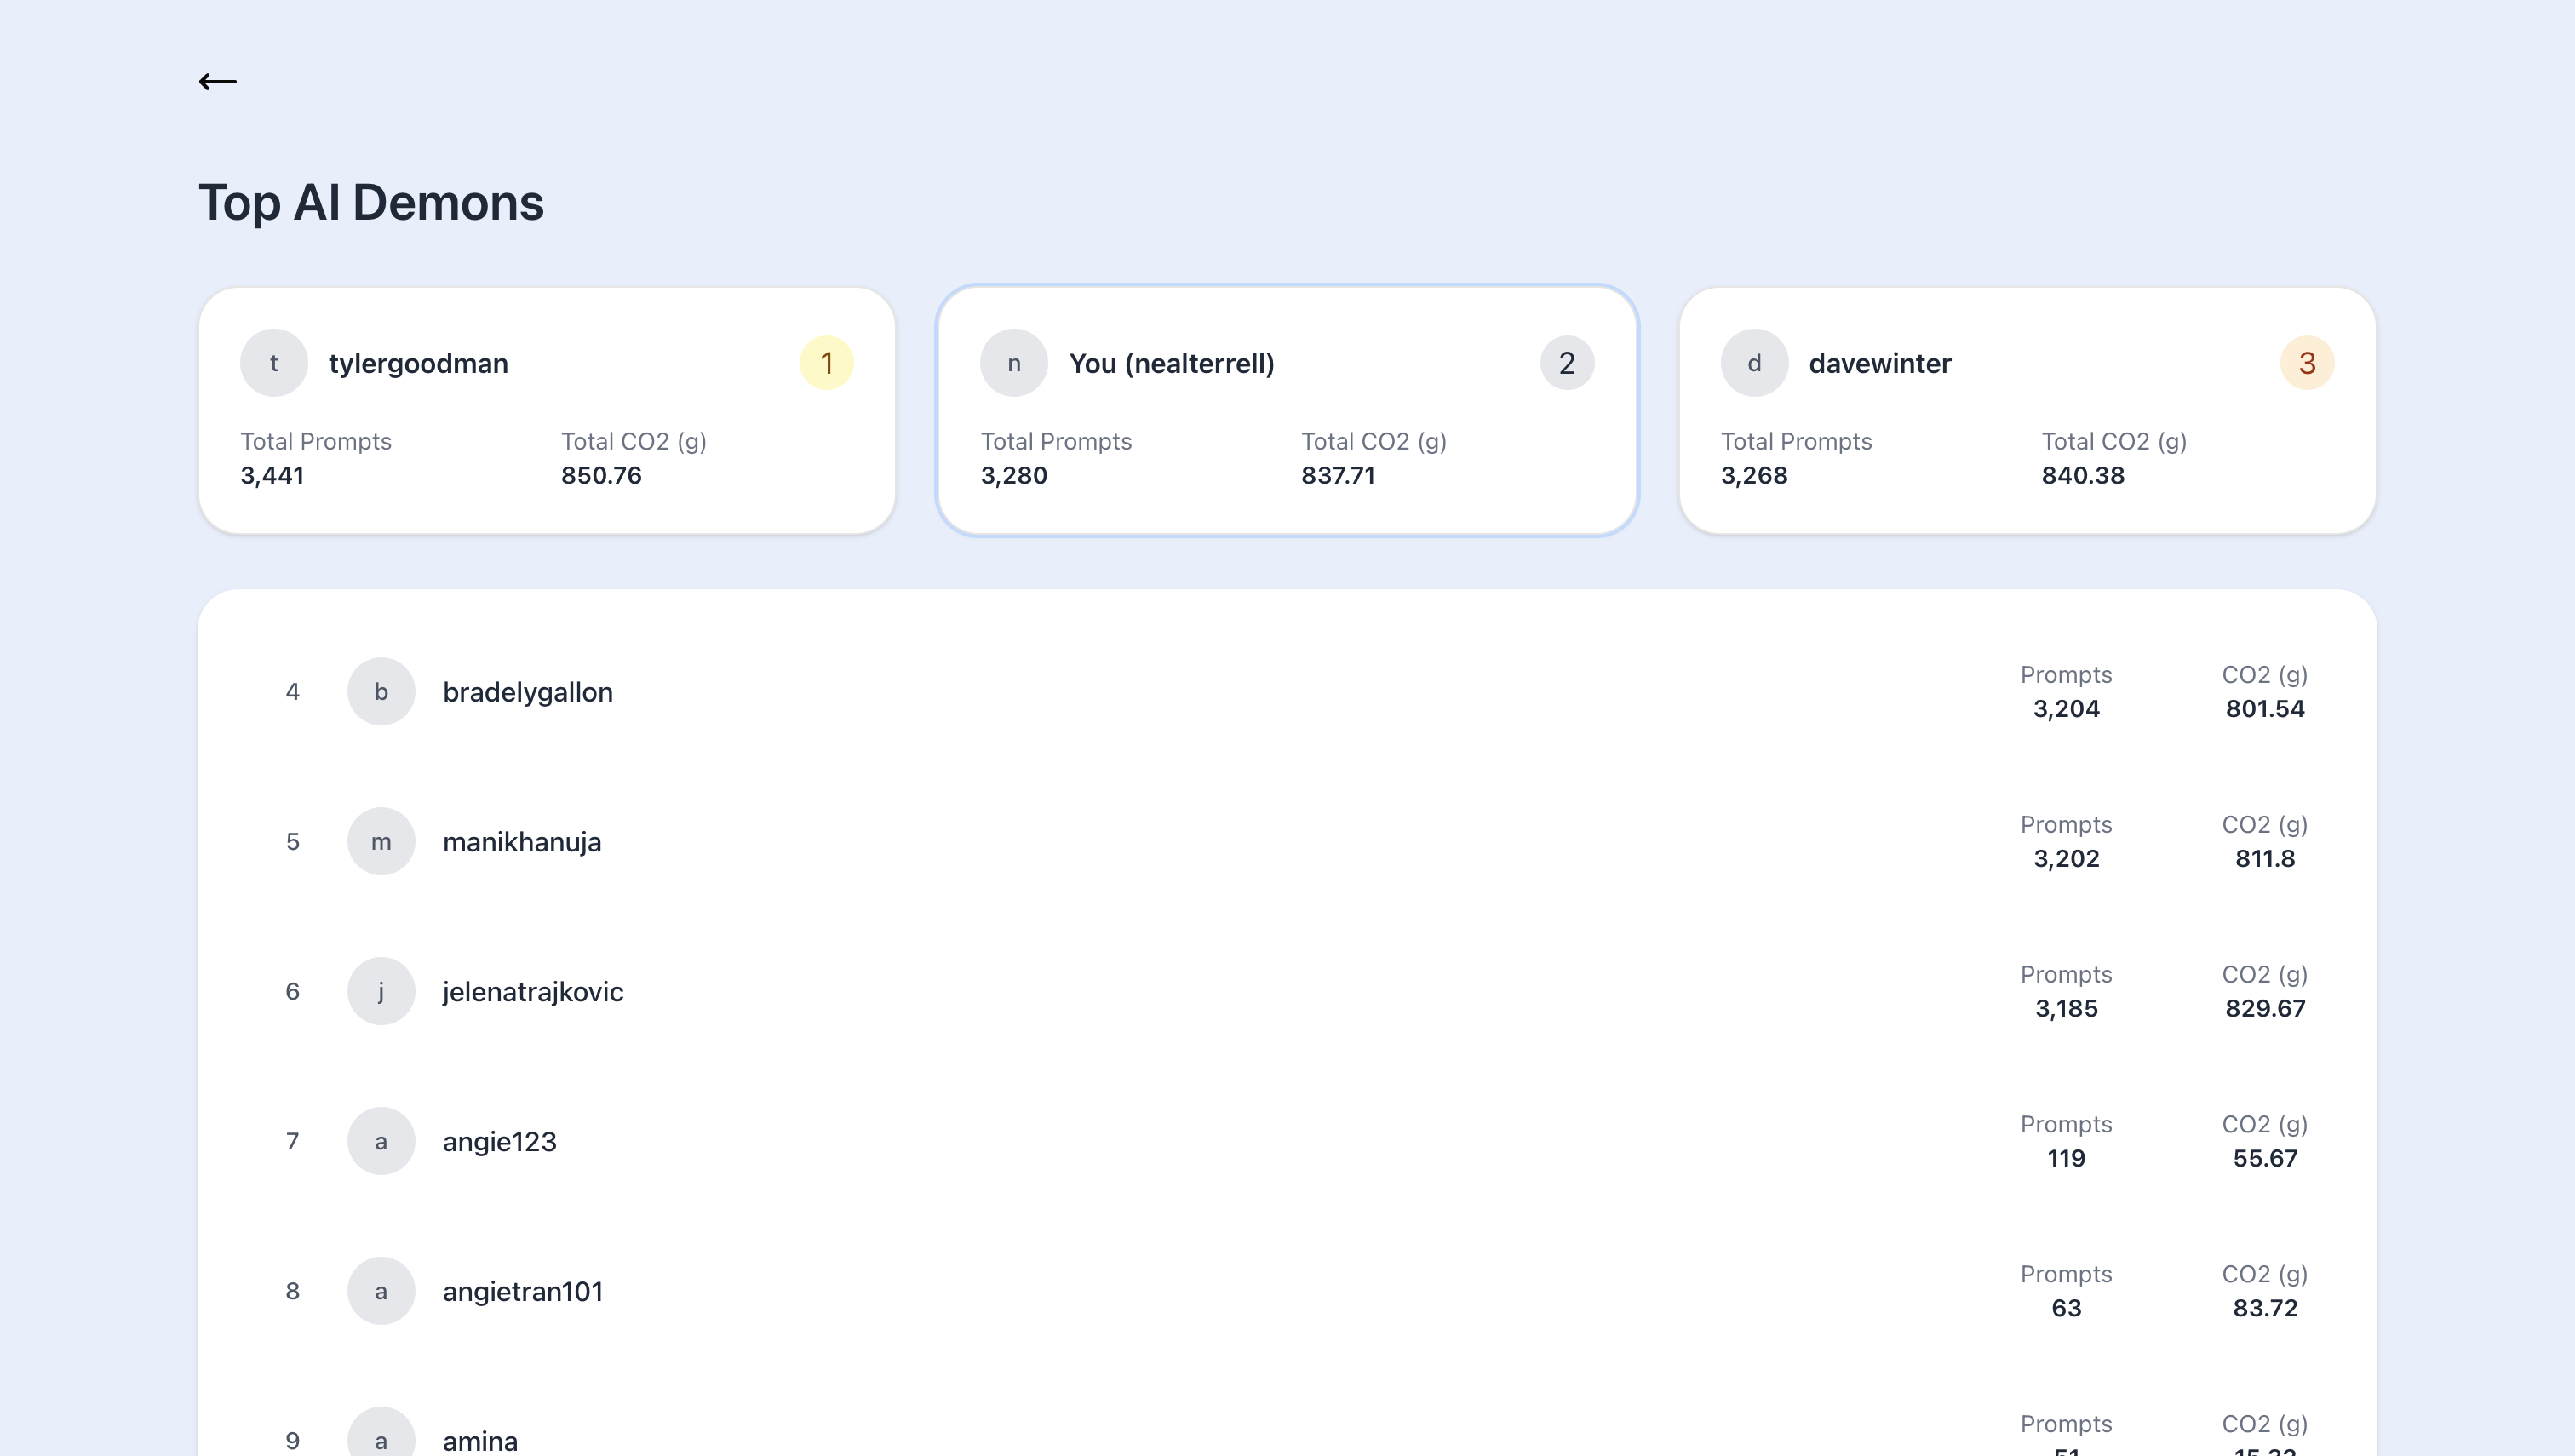Click the 'Top AI Demons' heading
Image resolution: width=2575 pixels, height=1456 pixels.
pos(371,203)
